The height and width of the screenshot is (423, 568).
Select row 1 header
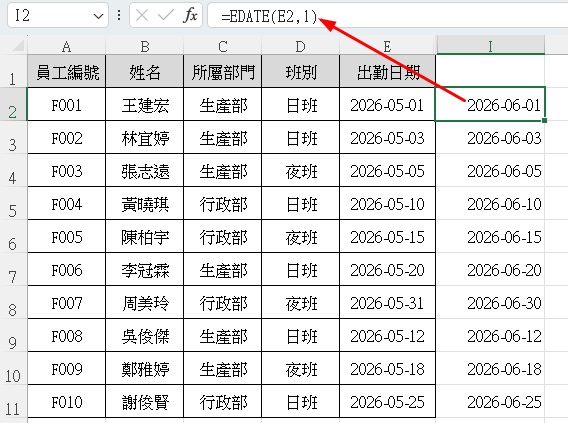[x=13, y=71]
